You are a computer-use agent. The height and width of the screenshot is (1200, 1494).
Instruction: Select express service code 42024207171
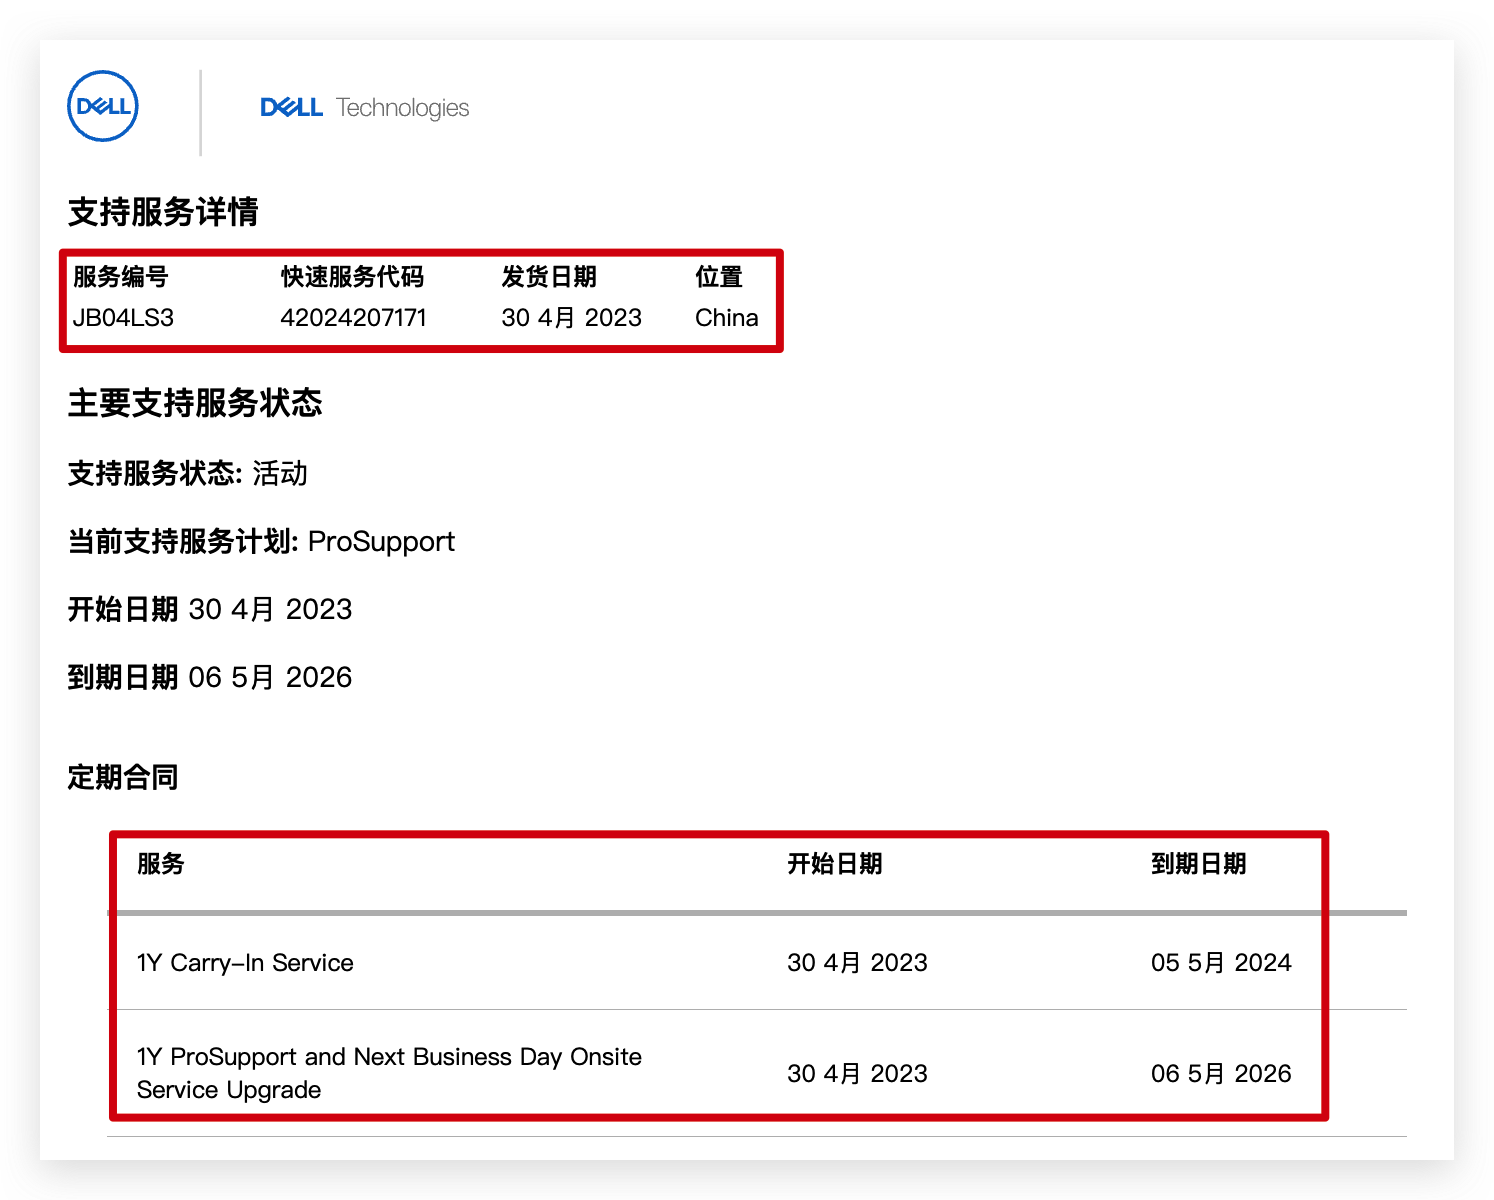click(x=353, y=318)
